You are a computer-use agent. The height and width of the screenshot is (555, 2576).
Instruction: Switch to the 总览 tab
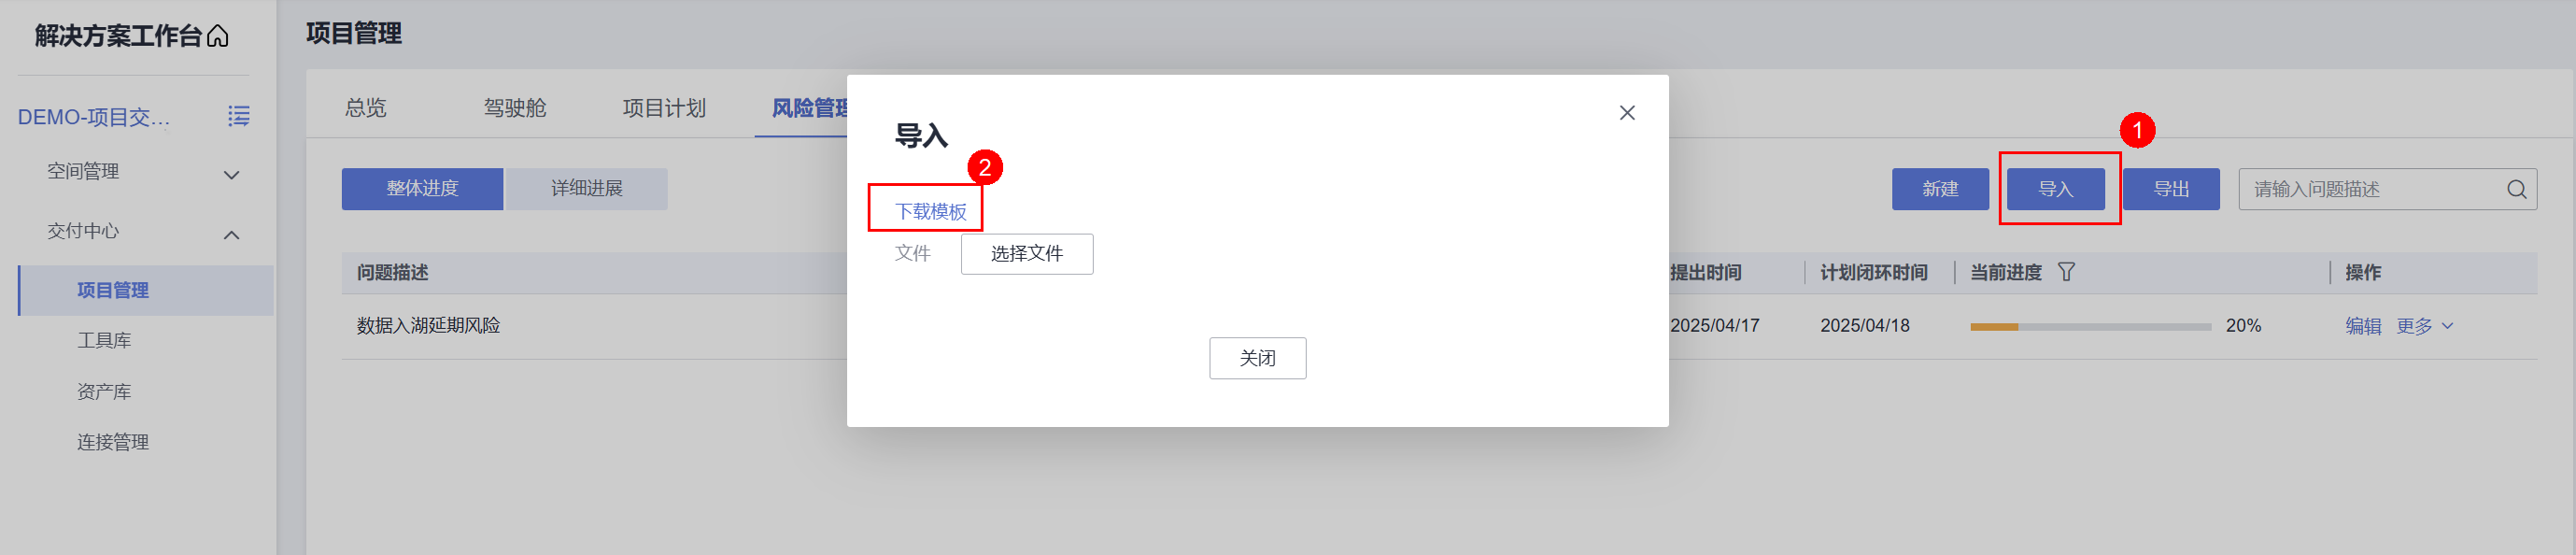365,108
